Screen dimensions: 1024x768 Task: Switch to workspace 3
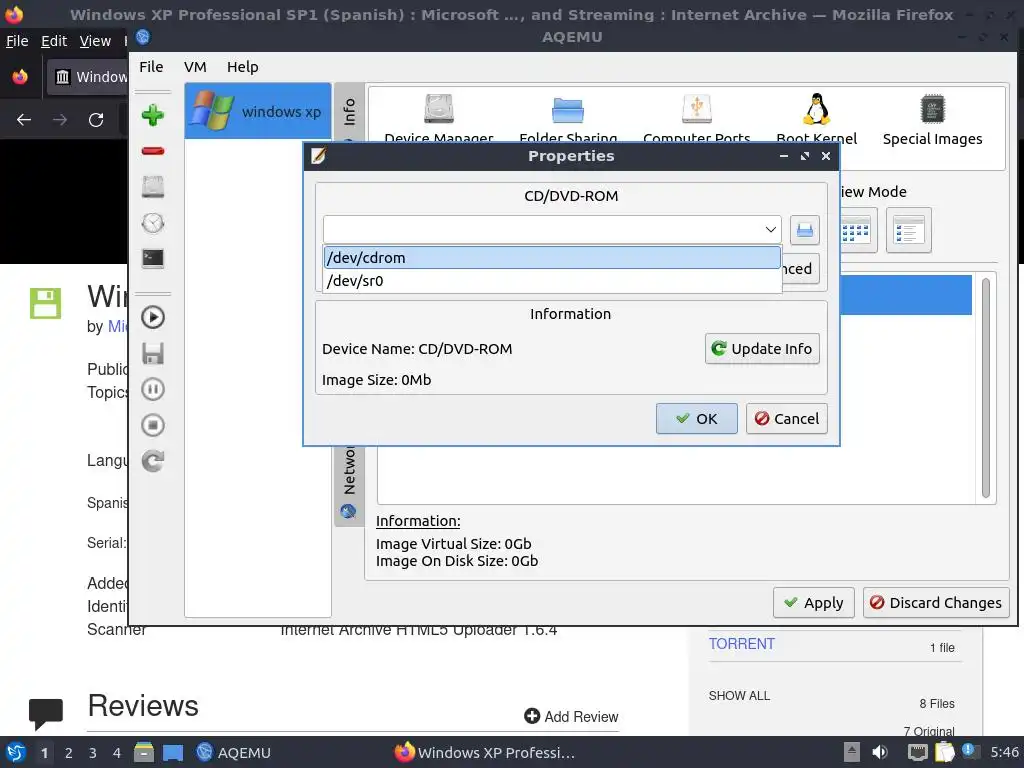[93, 753]
